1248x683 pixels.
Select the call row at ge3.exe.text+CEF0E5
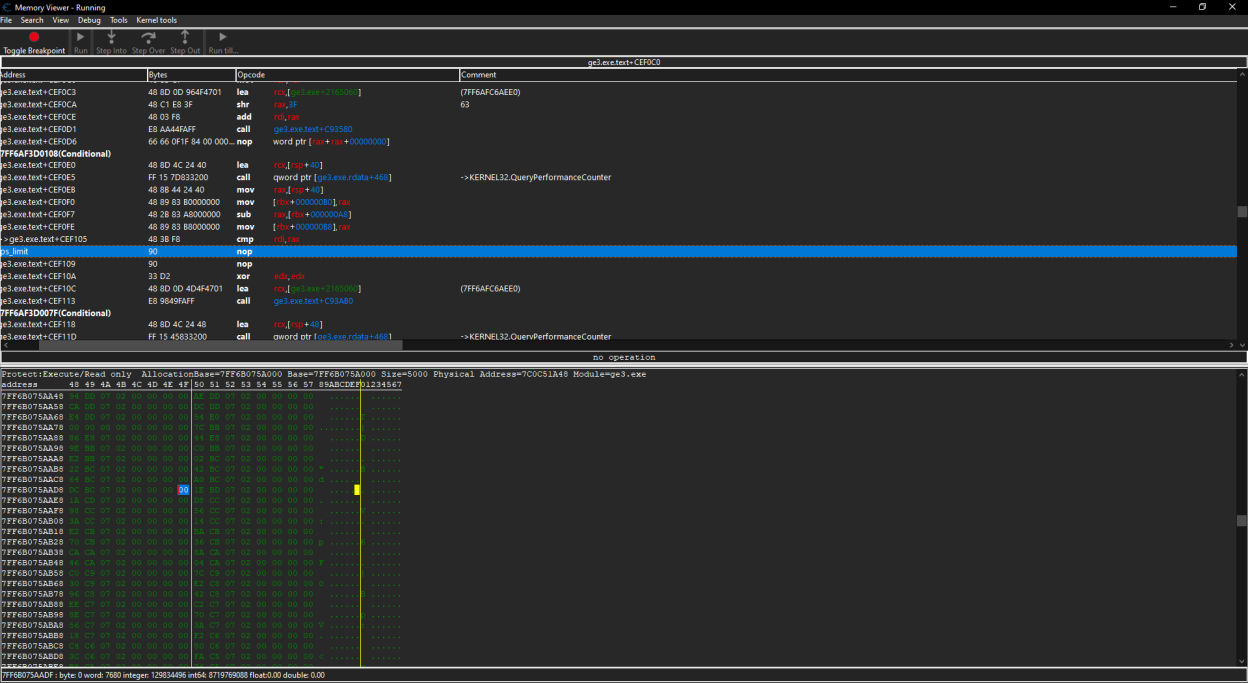[x=618, y=178]
